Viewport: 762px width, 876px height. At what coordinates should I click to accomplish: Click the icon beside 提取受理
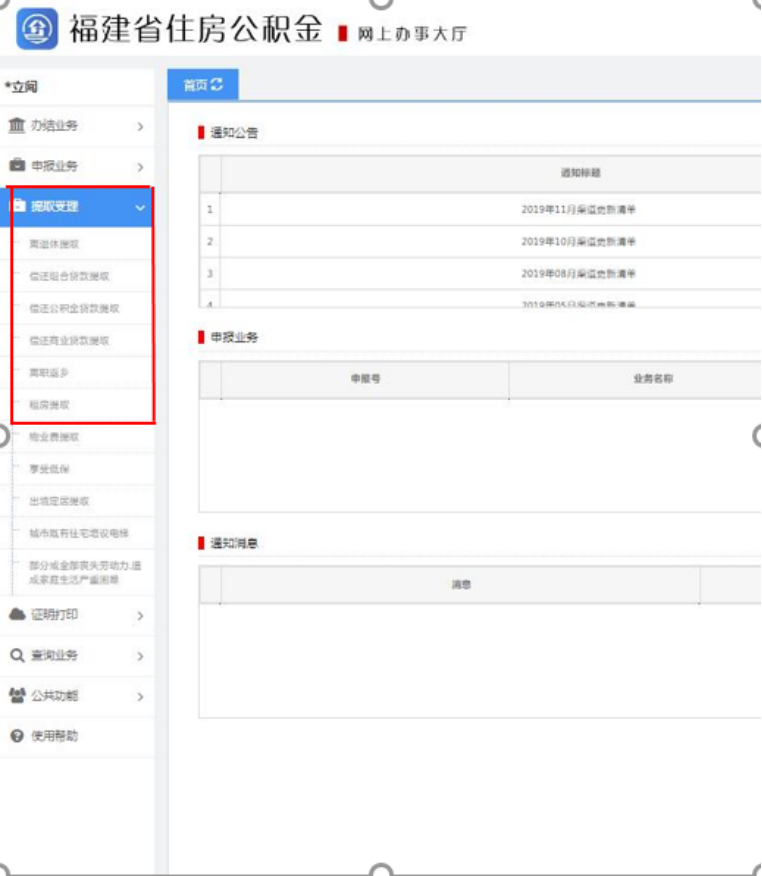click(x=18, y=207)
